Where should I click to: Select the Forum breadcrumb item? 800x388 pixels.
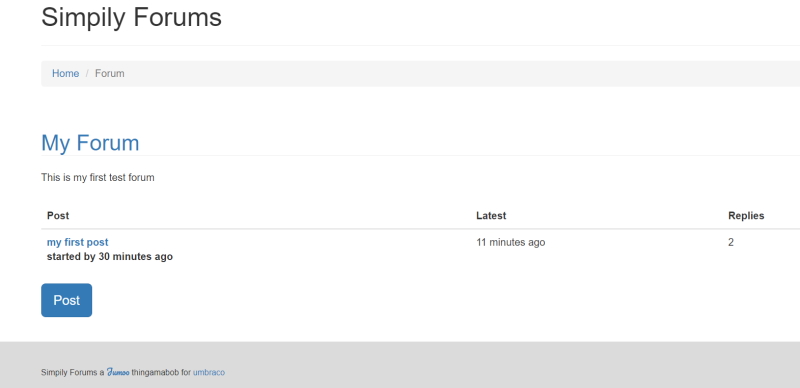click(x=110, y=74)
